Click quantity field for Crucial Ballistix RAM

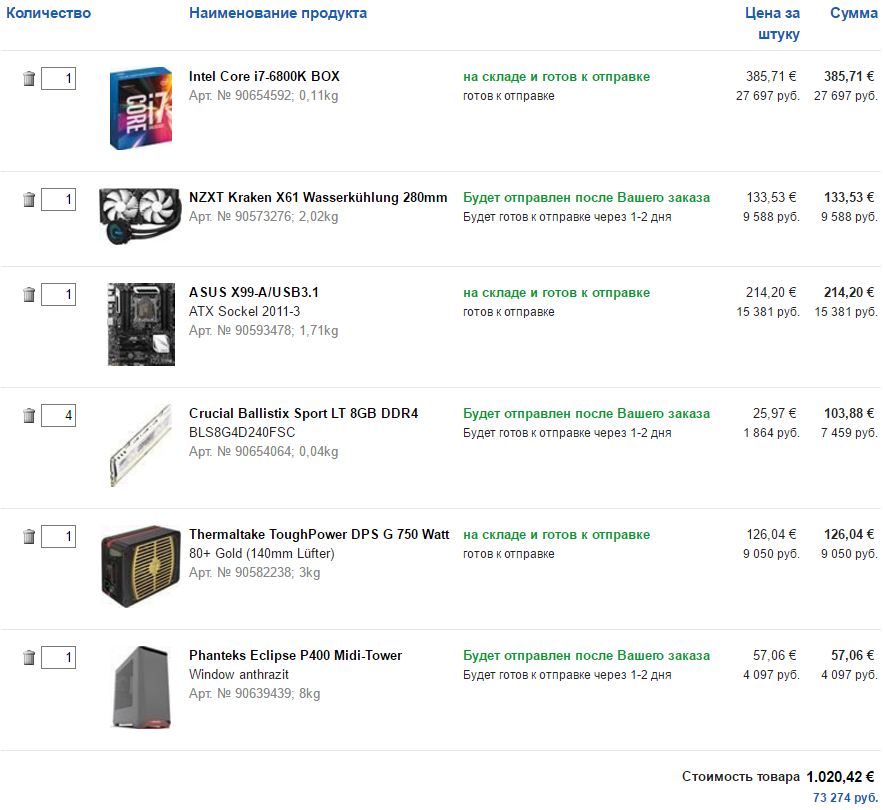[x=58, y=415]
